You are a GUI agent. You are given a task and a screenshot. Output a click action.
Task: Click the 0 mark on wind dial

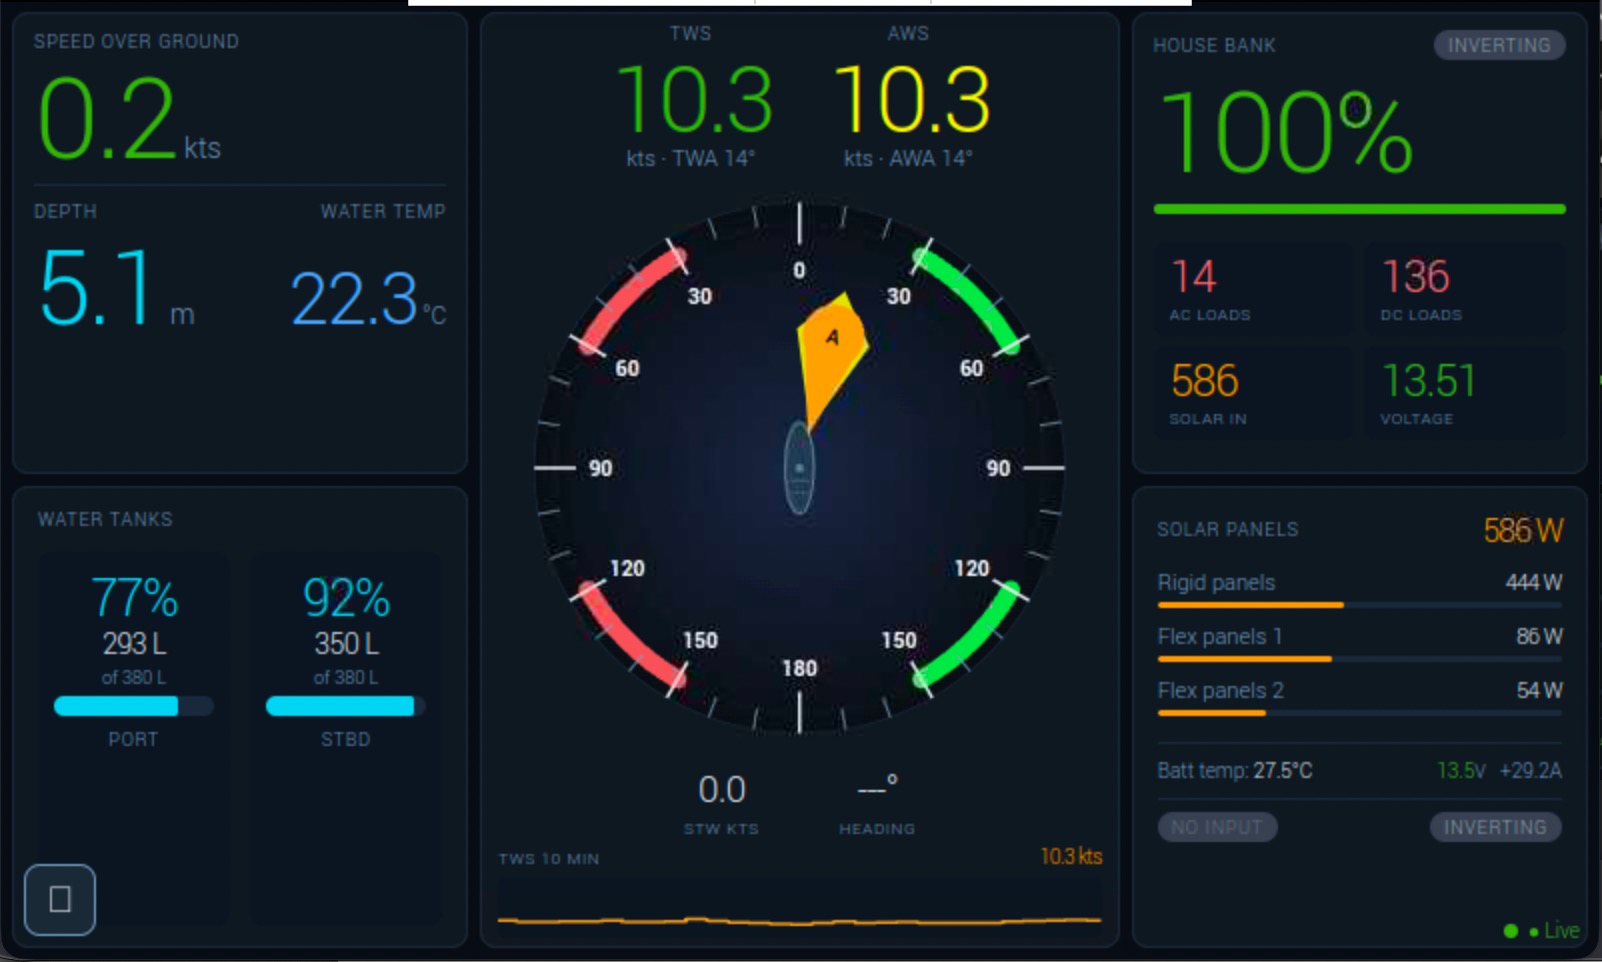[799, 270]
